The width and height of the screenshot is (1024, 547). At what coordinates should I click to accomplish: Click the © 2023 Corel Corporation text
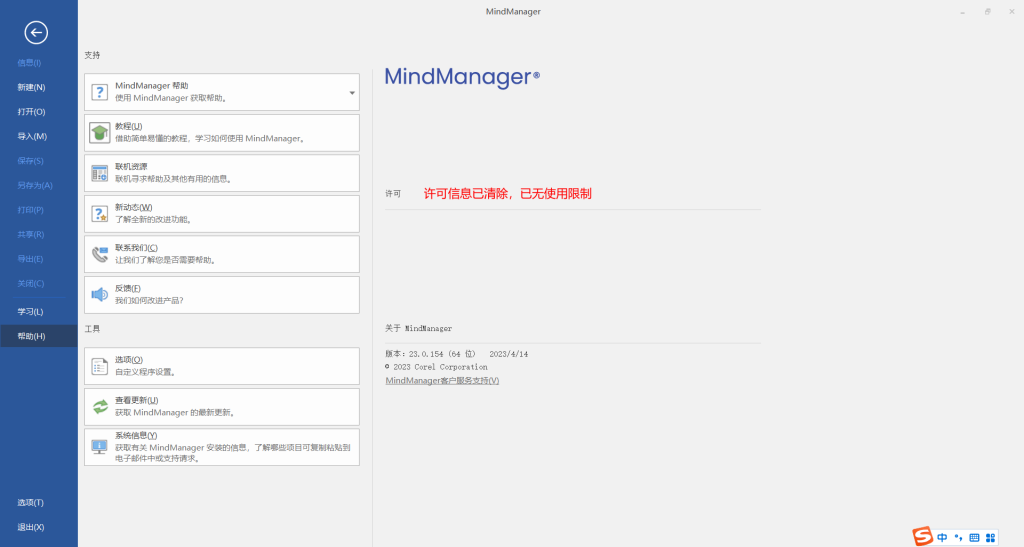pos(436,367)
